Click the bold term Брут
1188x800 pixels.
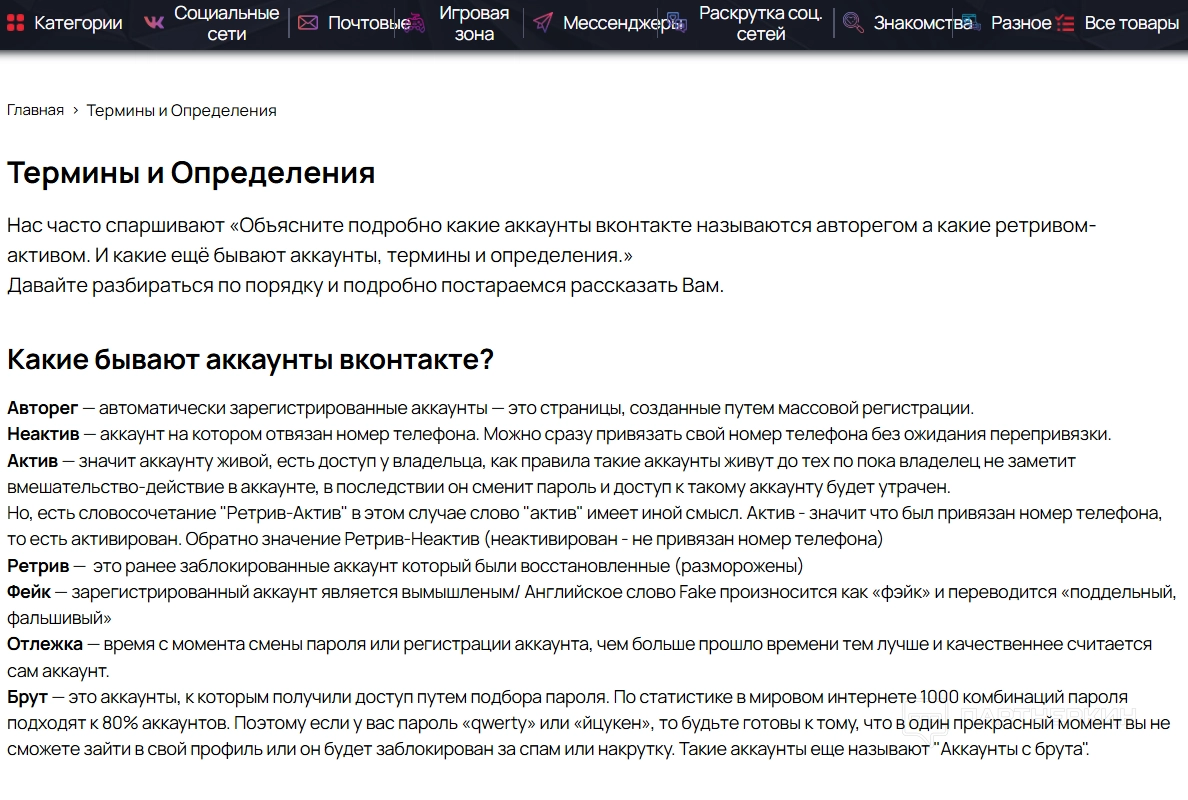tap(27, 697)
